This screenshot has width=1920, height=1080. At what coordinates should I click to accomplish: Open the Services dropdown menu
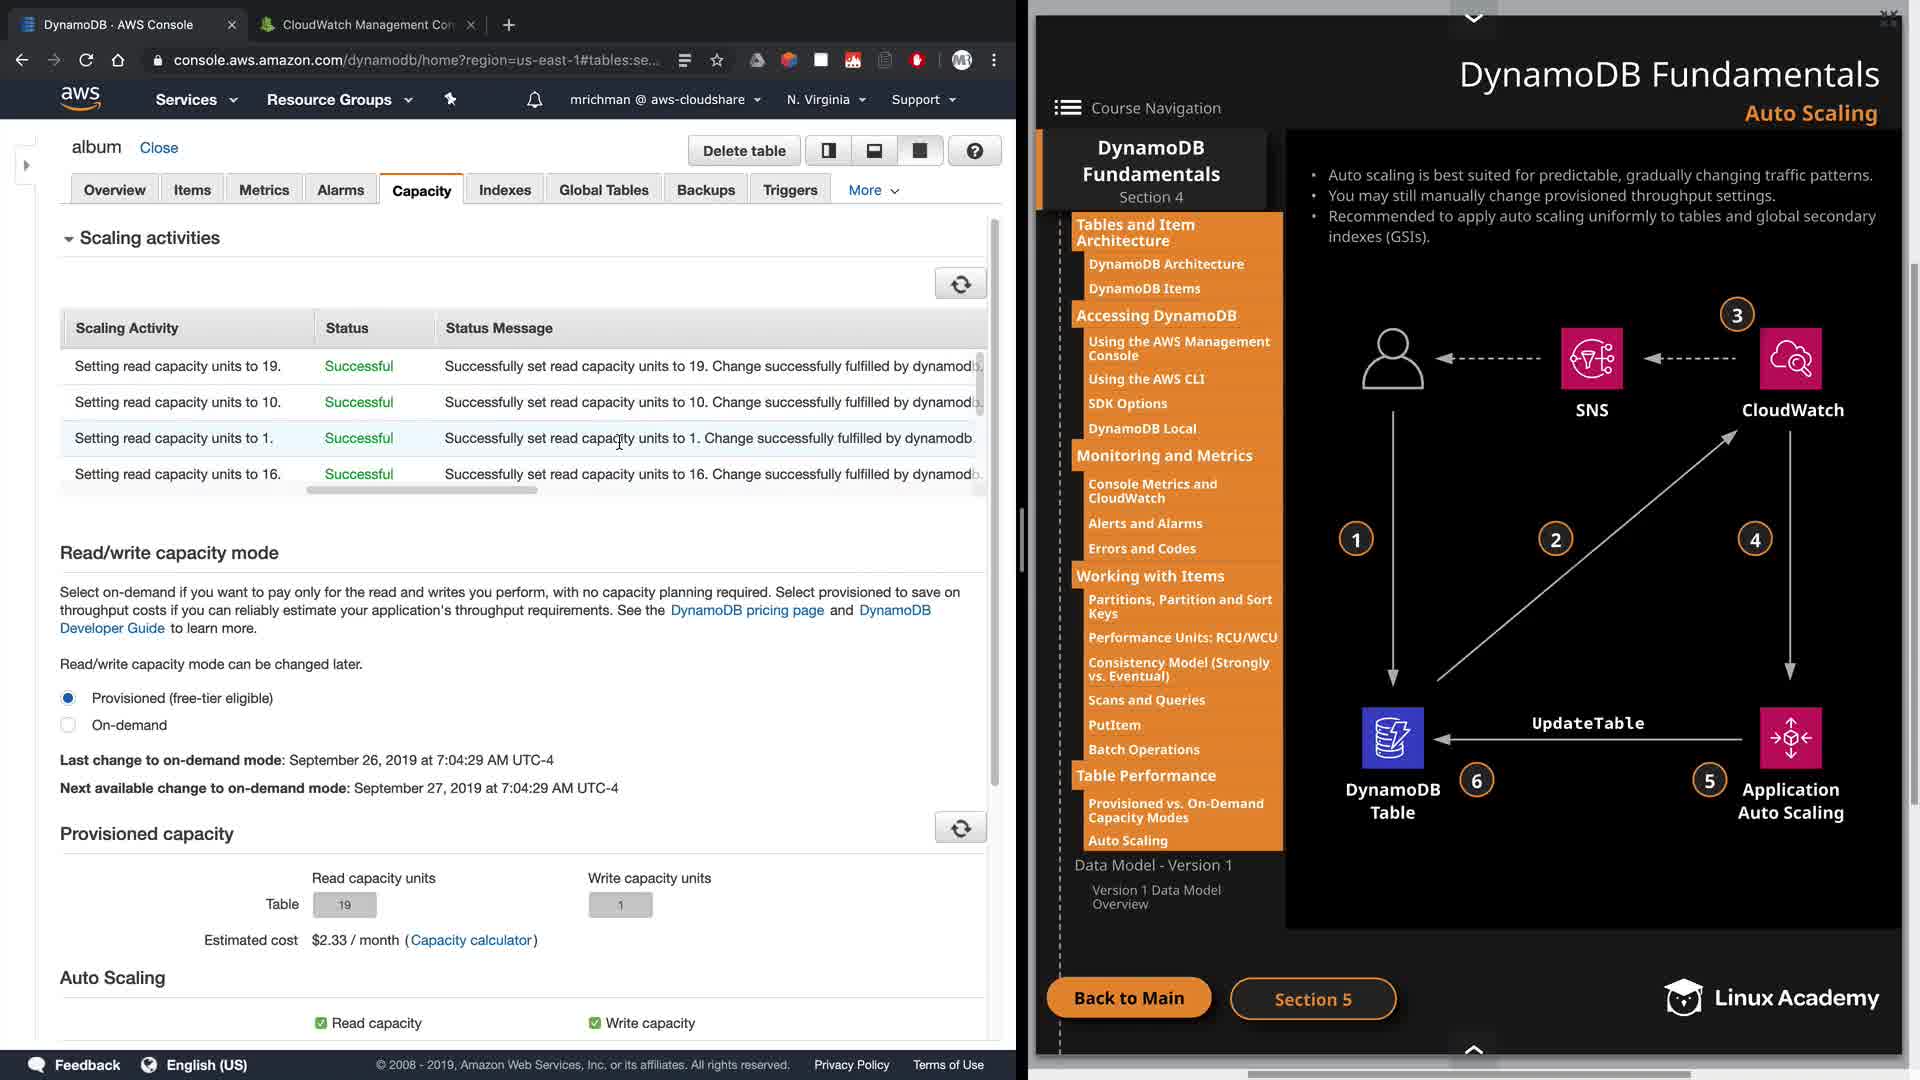[196, 100]
